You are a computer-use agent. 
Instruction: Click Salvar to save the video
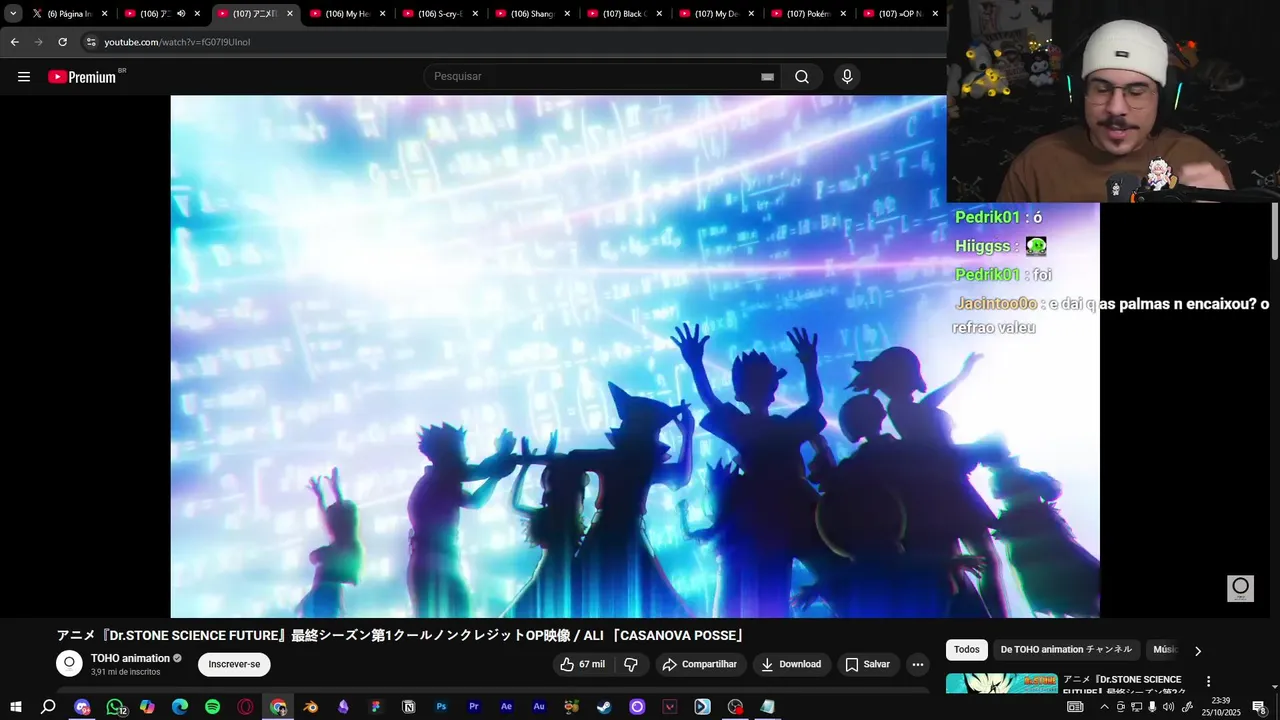click(x=867, y=664)
